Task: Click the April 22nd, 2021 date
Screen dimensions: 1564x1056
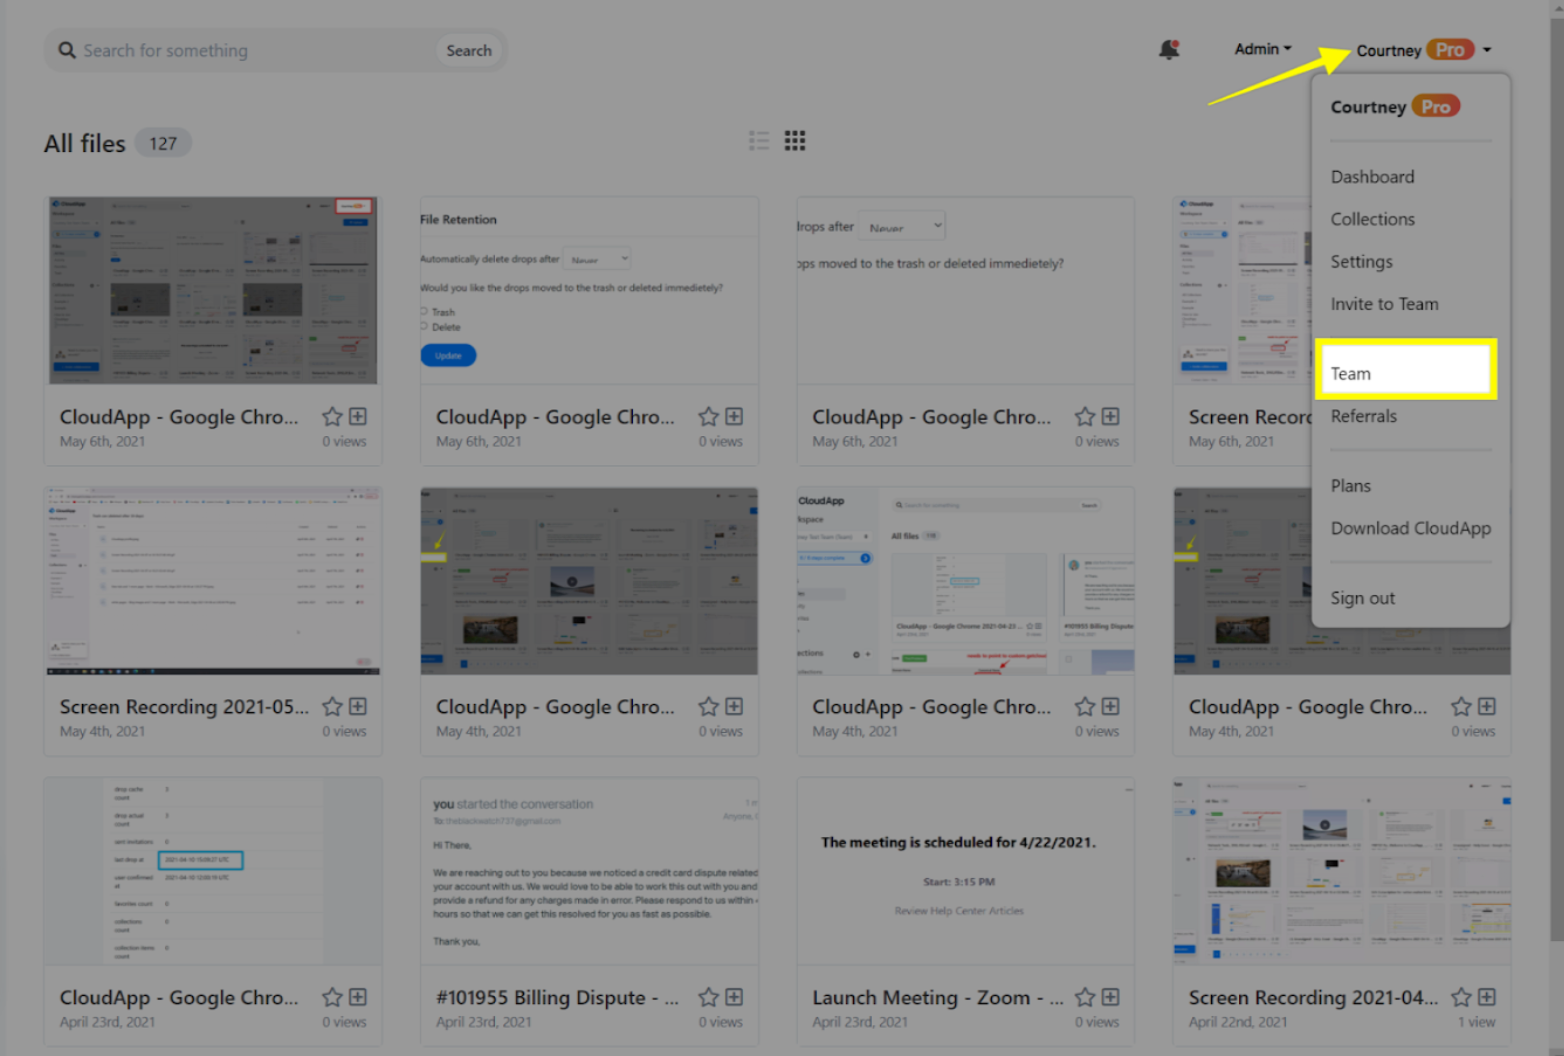Action: point(1237,1022)
